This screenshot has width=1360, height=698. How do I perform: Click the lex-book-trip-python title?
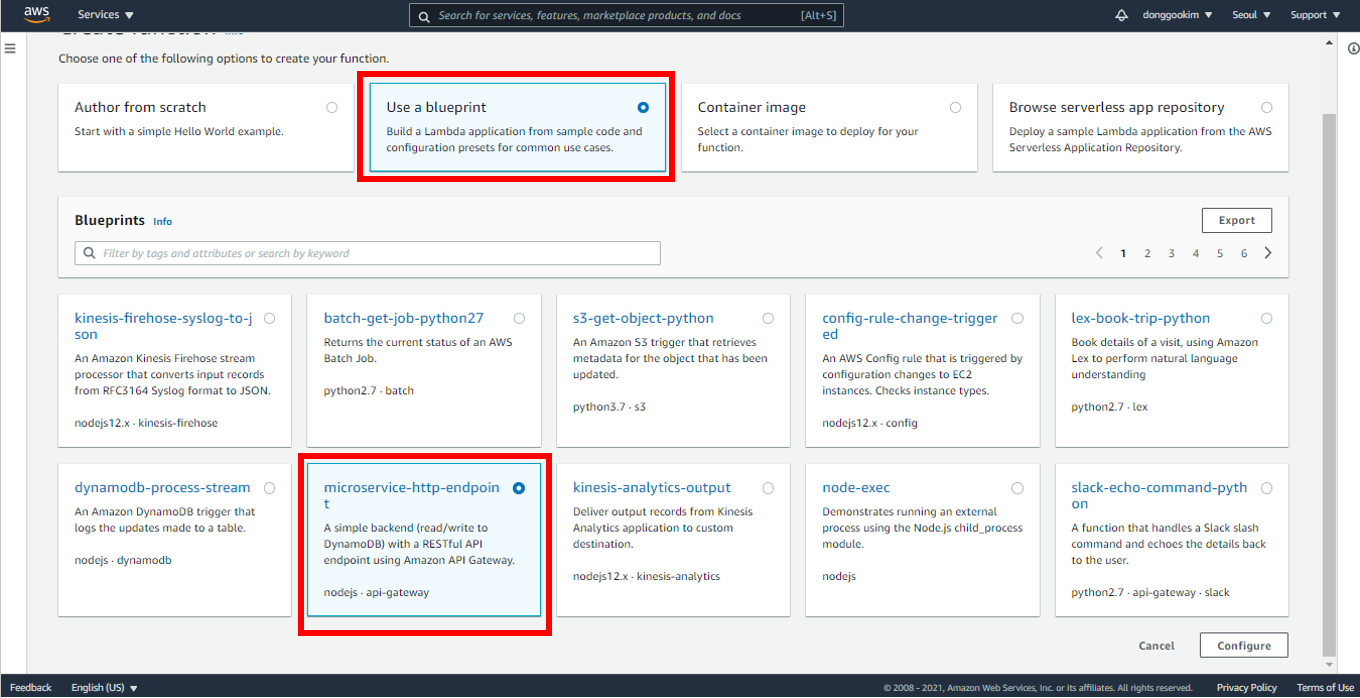click(x=1141, y=318)
